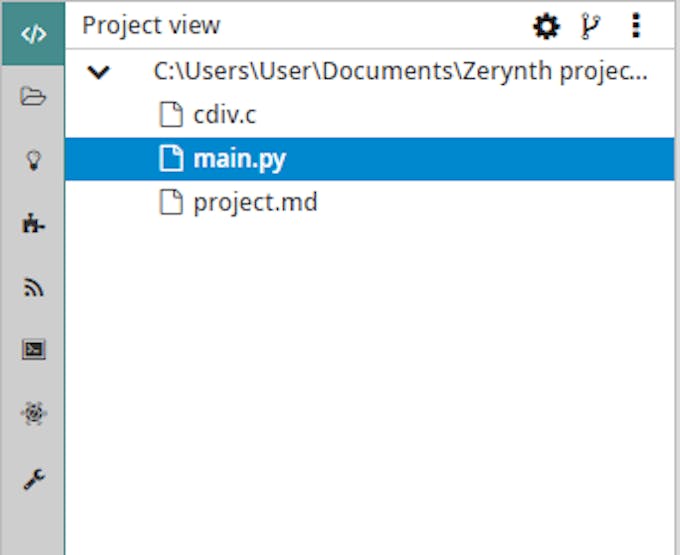Screen dimensions: 680x555
Task: Click the Project view title label
Action: (x=151, y=26)
